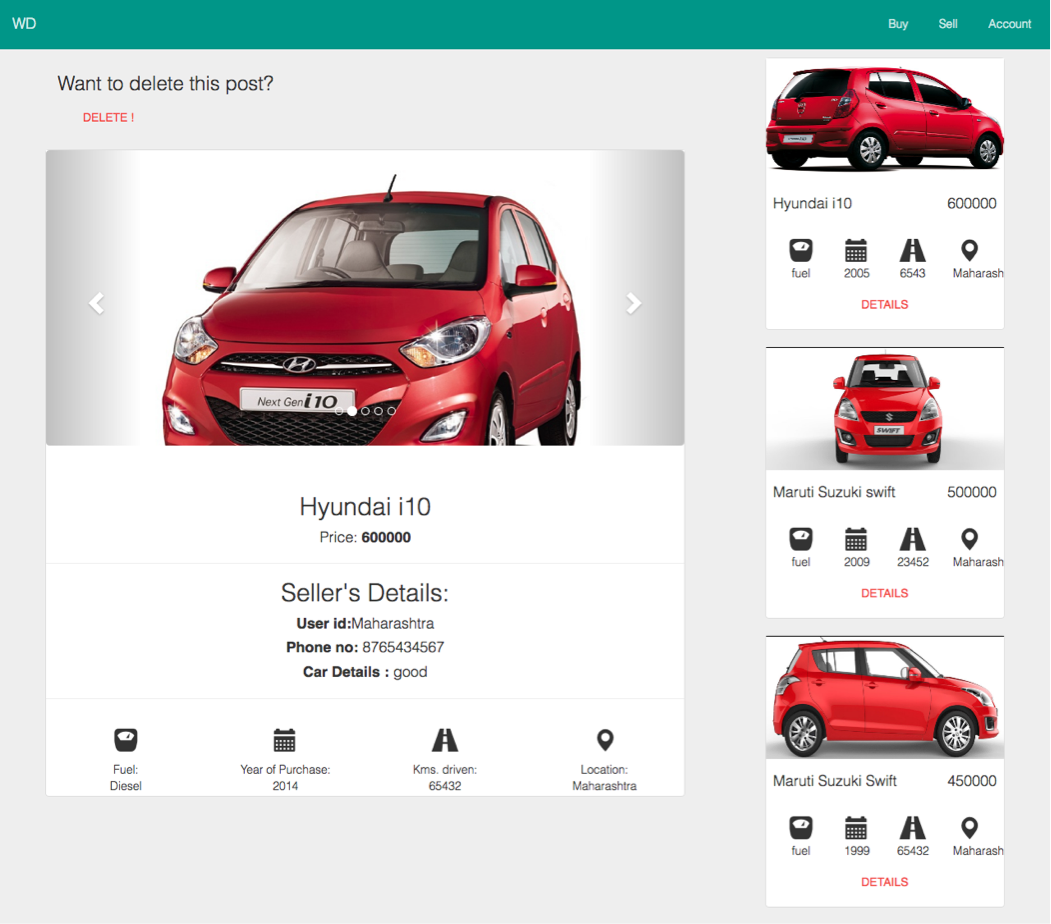
Task: Click the main Hyundai i10 carousel photo
Action: point(365,298)
